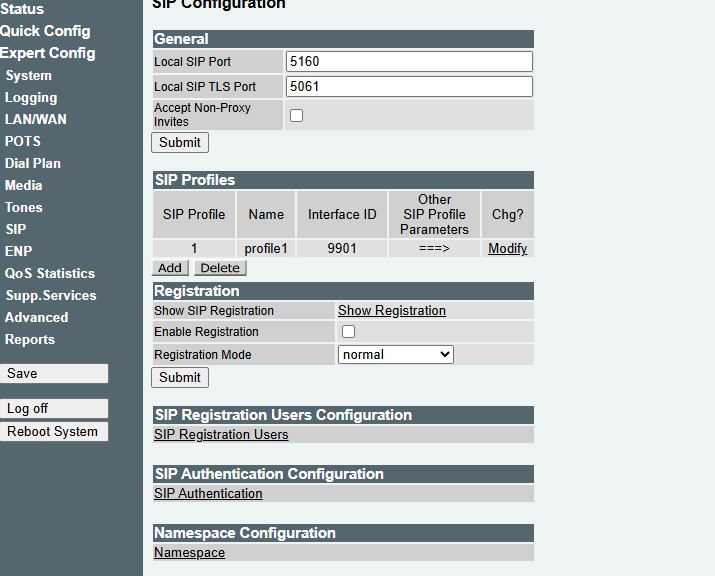Image resolution: width=715 pixels, height=576 pixels.
Task: Enable the Accept Non-Proxy Invites checkbox
Action: point(296,115)
